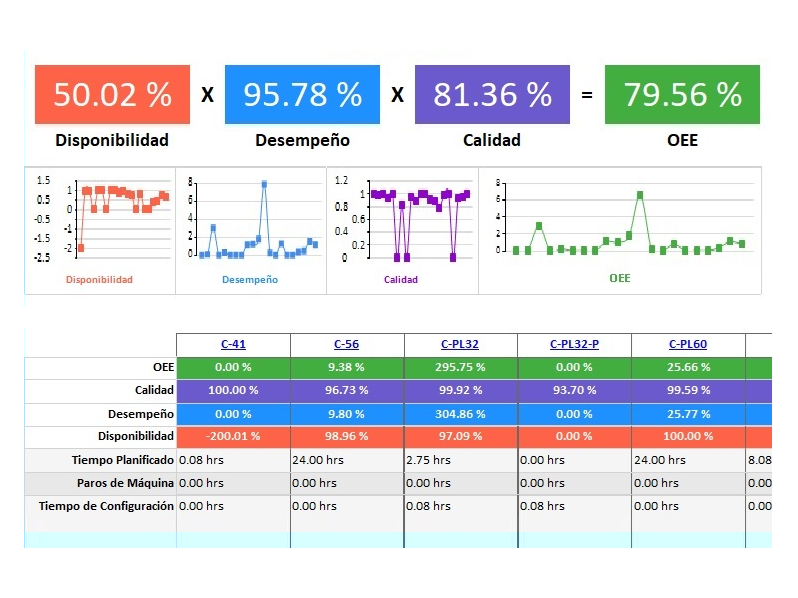798x598 pixels.
Task: Click the 304.86 % Desempeño cell
Action: 461,414
